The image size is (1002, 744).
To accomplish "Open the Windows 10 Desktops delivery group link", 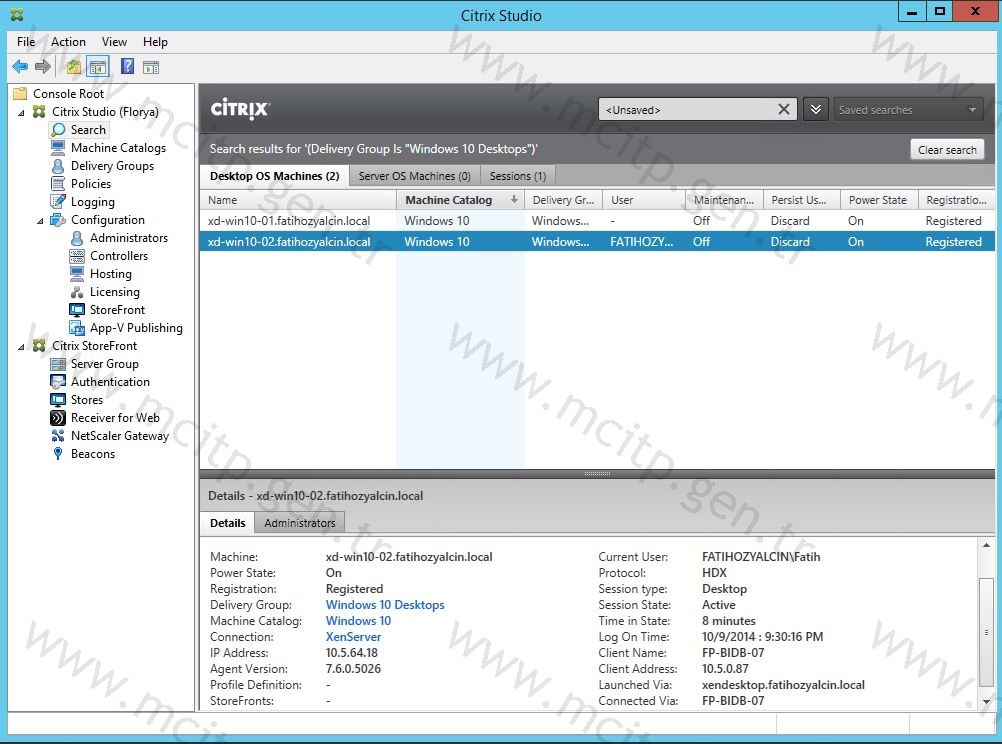I will 385,605.
